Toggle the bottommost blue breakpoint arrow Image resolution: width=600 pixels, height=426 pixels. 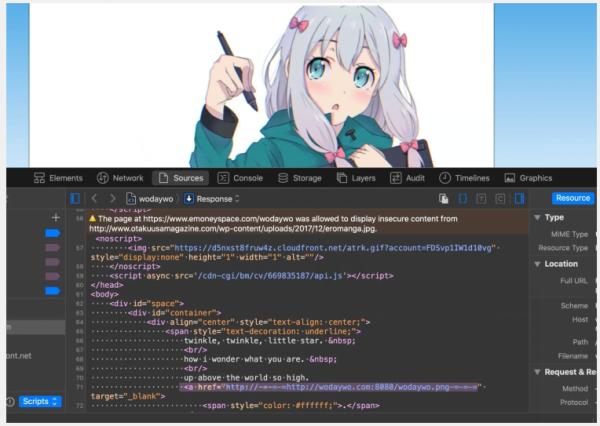point(52,291)
